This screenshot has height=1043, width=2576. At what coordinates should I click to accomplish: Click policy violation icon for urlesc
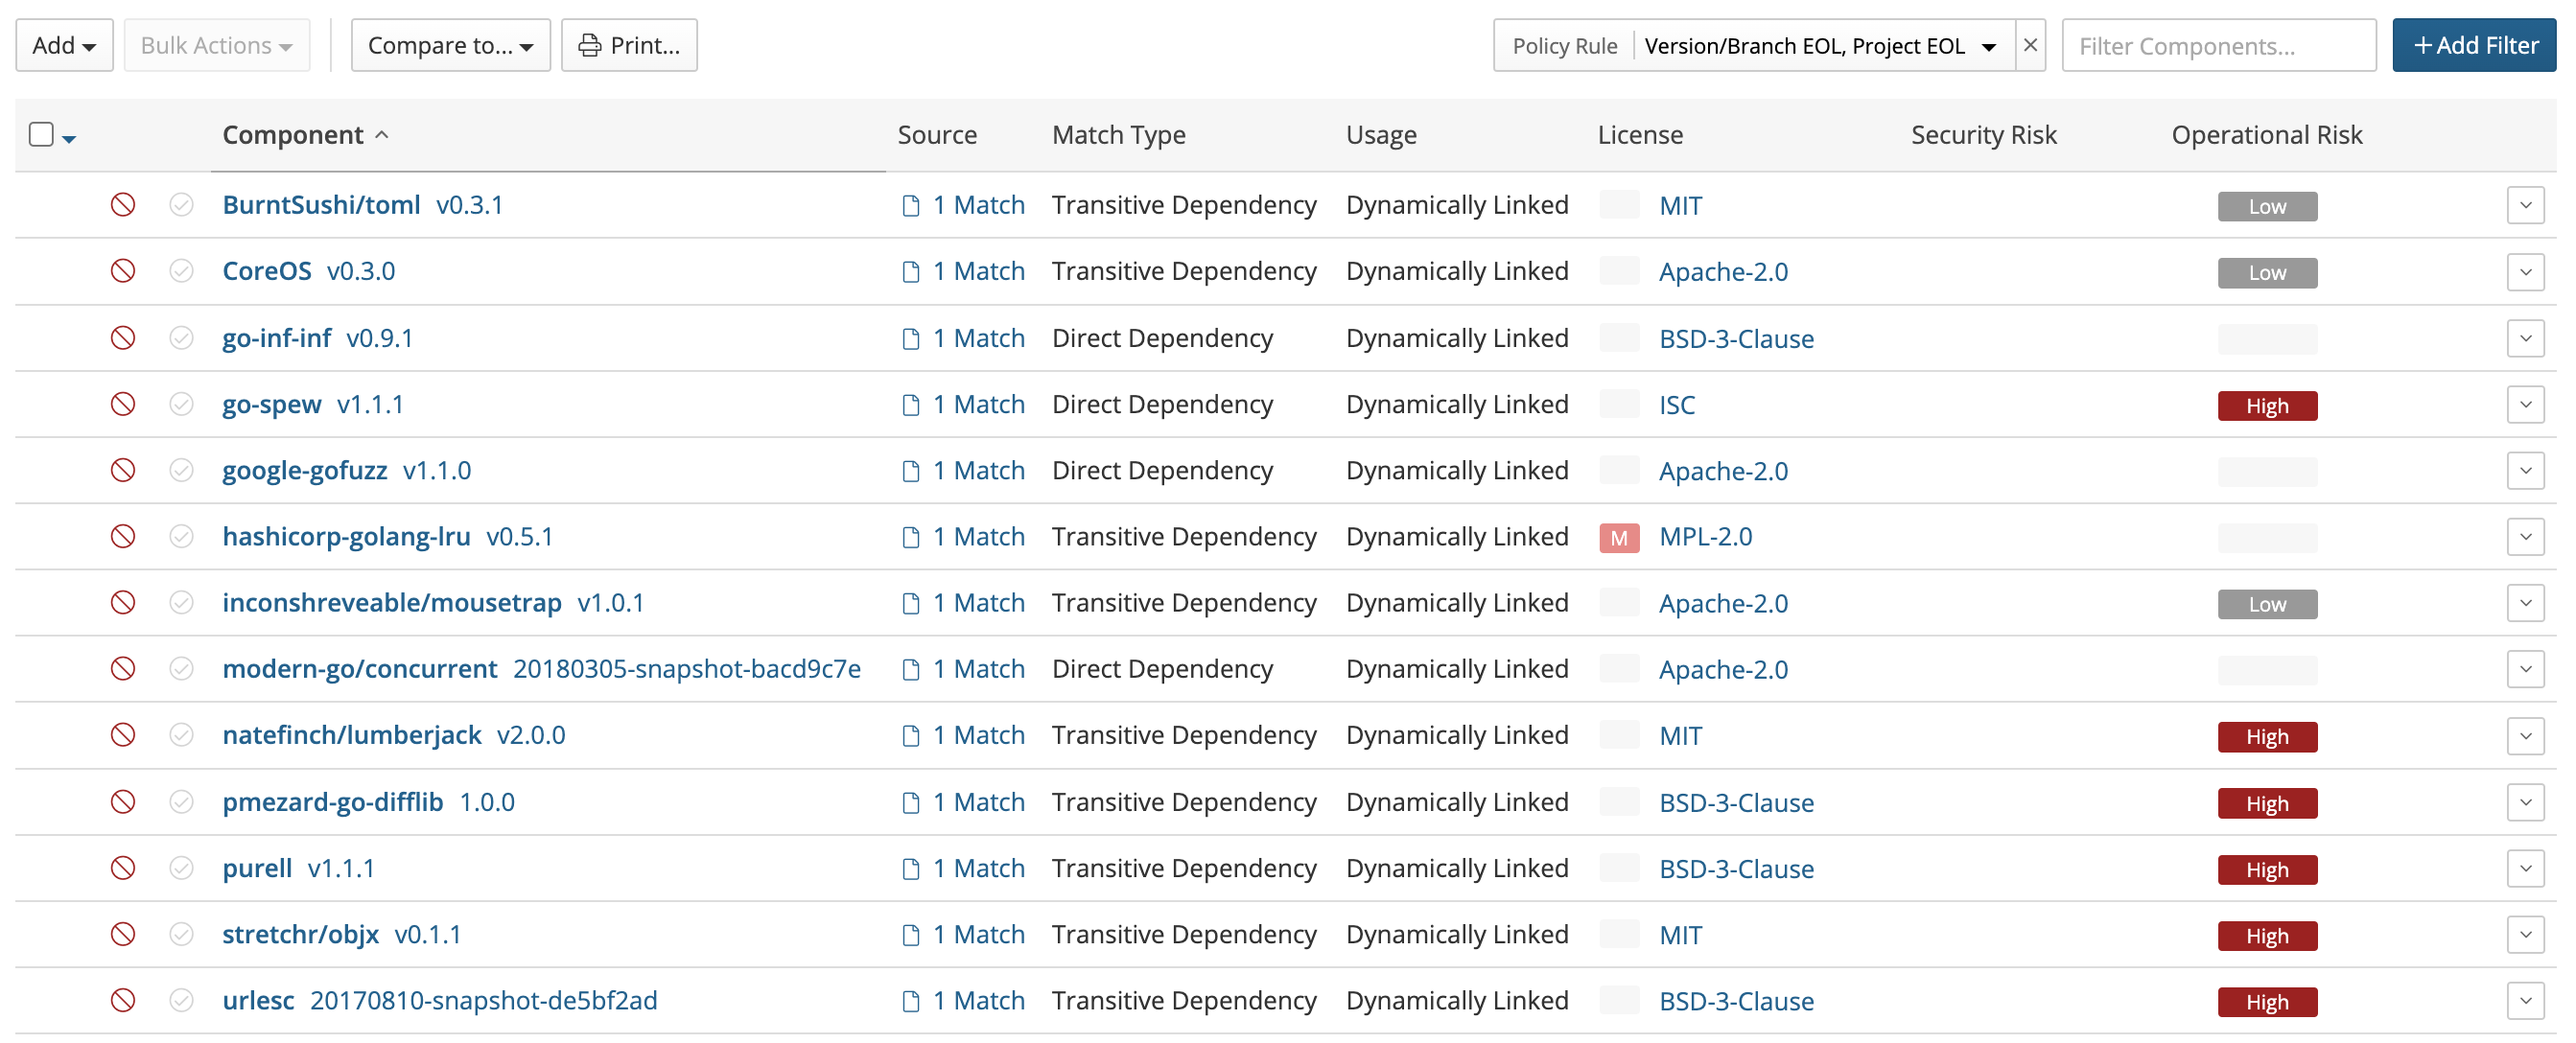pos(123,1000)
